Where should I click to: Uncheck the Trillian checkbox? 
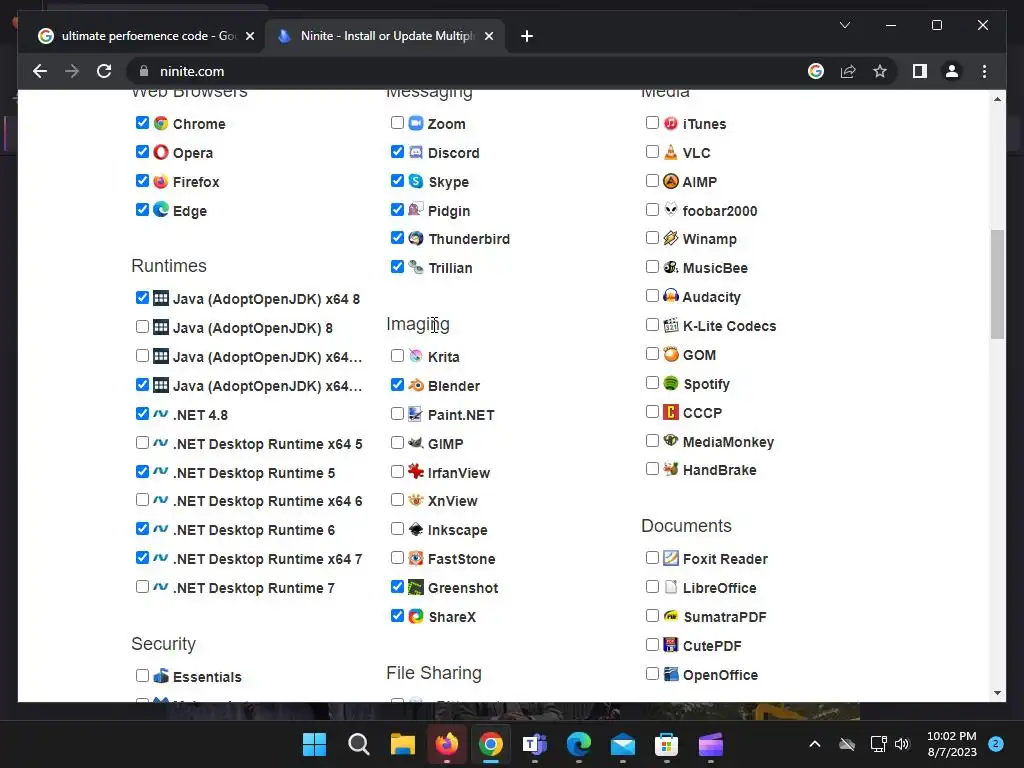pos(397,266)
